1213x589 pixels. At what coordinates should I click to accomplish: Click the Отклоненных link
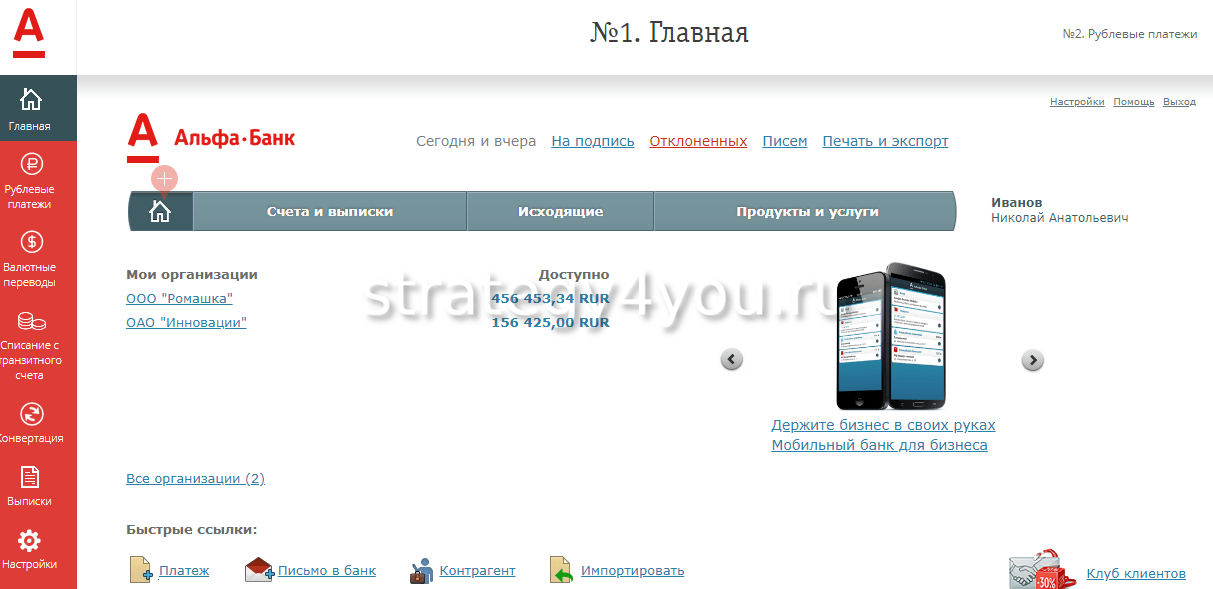698,141
